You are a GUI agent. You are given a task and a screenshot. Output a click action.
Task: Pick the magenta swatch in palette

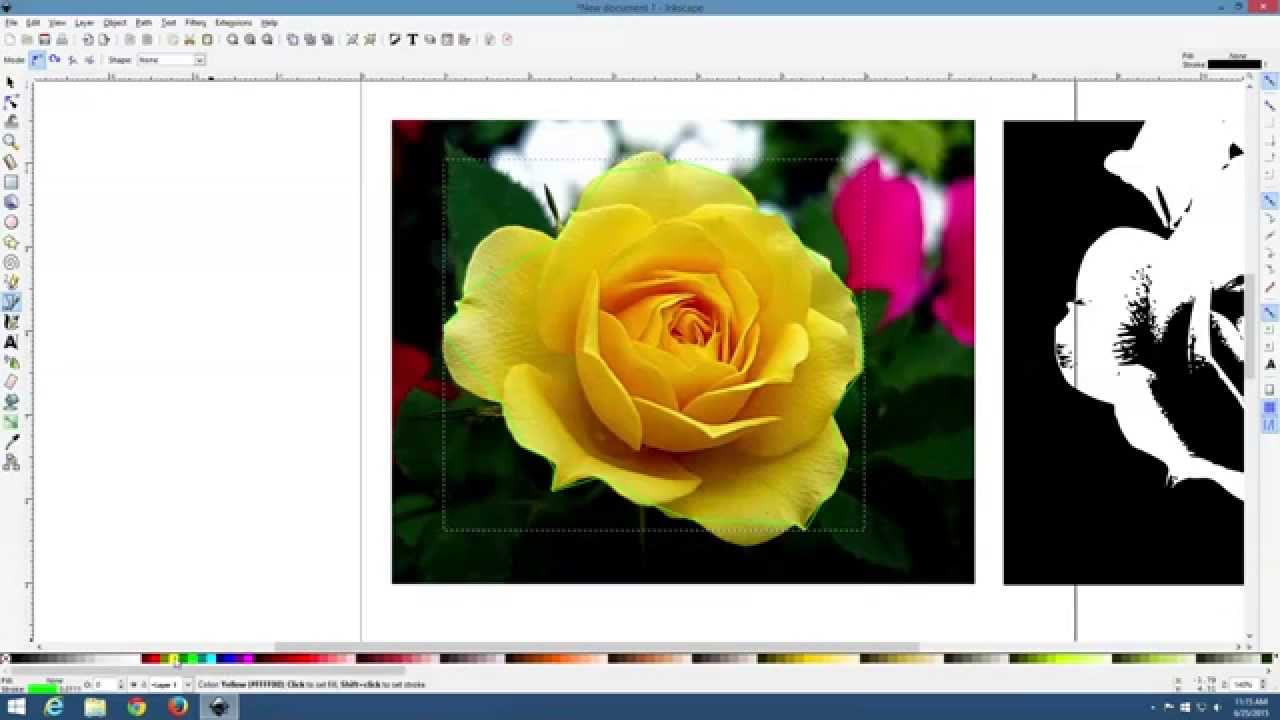248,659
